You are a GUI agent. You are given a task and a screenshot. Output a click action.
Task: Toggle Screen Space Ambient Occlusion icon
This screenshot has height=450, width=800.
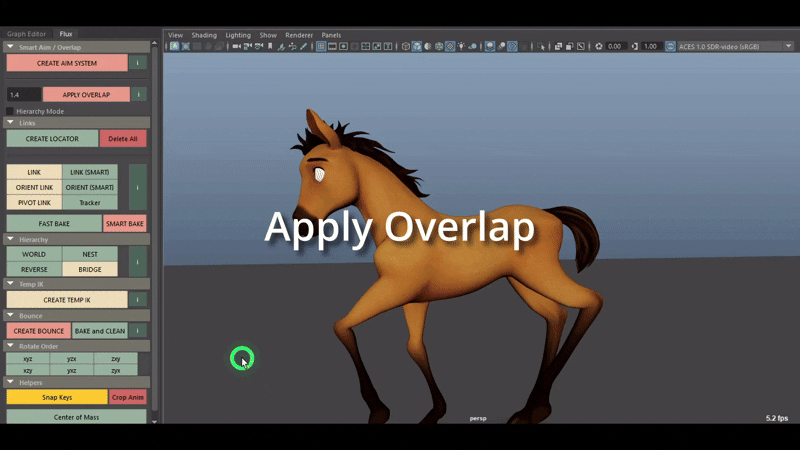(490, 46)
